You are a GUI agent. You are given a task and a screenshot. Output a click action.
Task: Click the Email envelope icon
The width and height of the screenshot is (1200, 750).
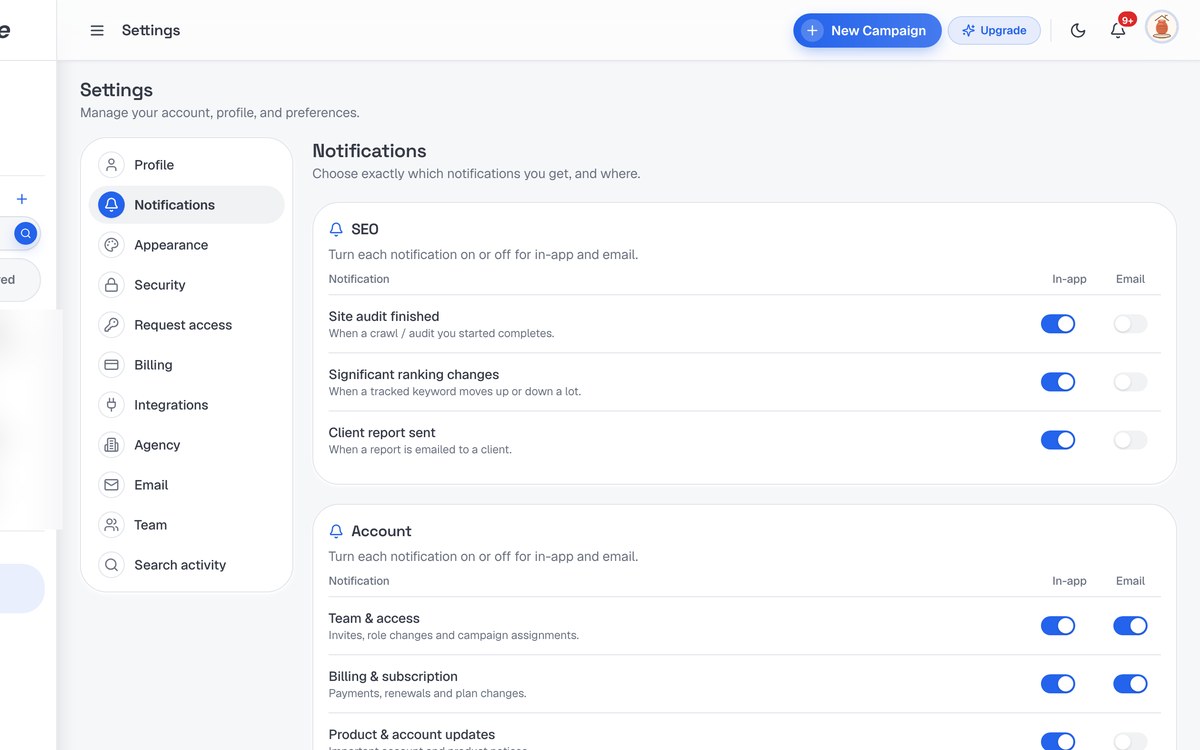point(111,485)
